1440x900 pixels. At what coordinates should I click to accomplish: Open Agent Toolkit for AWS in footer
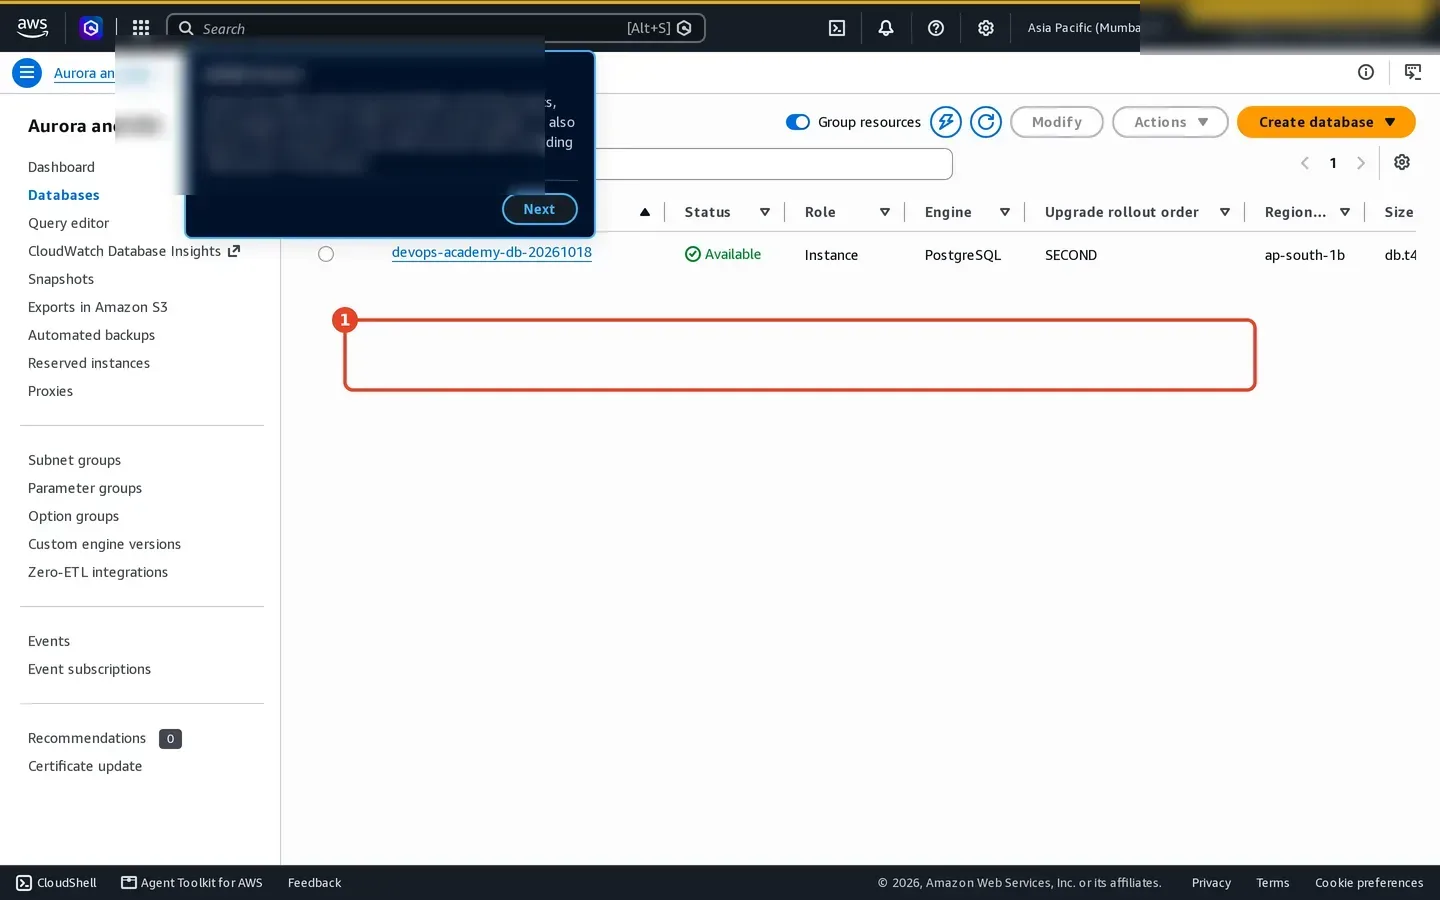coord(192,883)
